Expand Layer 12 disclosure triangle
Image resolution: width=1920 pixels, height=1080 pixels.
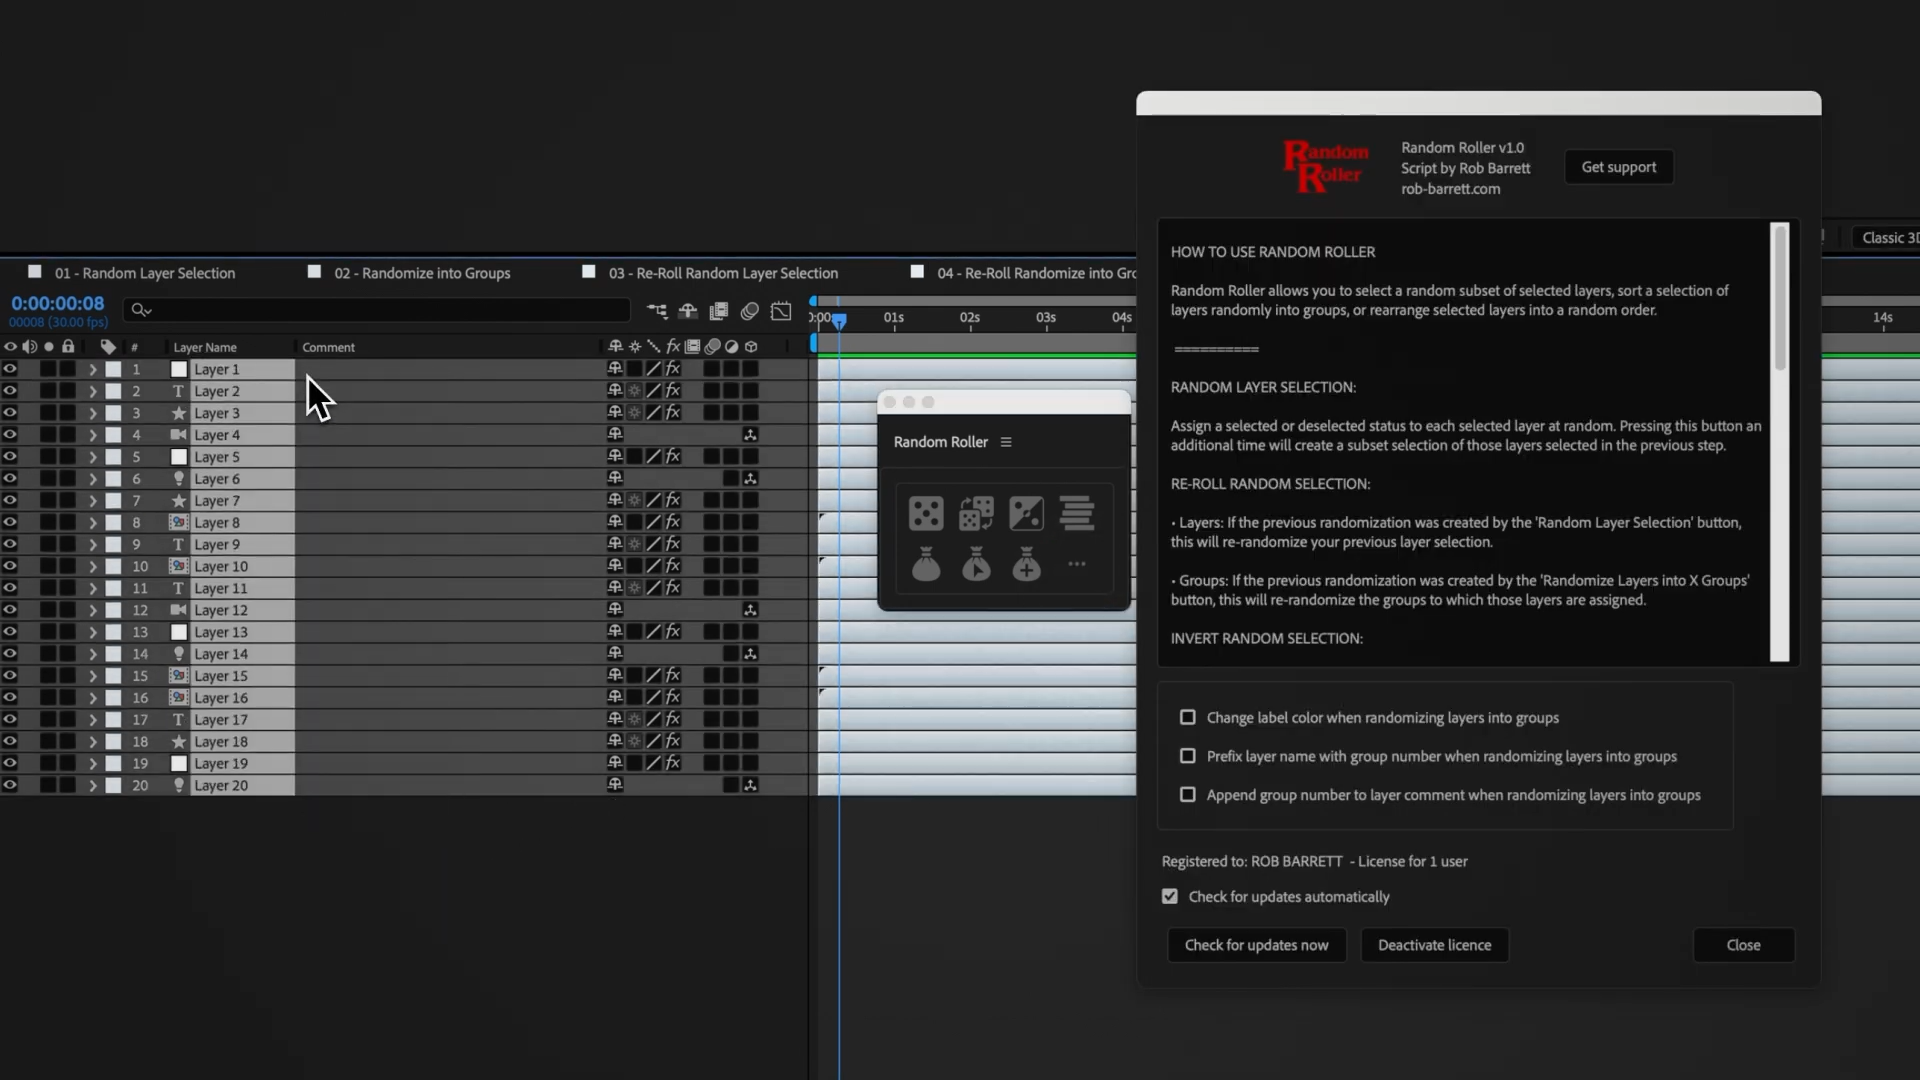[x=93, y=611]
